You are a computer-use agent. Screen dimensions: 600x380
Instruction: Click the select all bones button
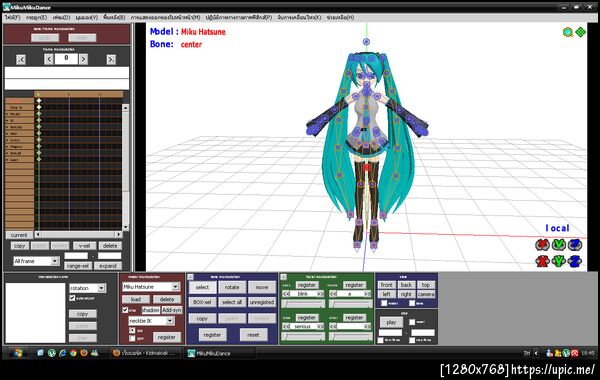232,302
